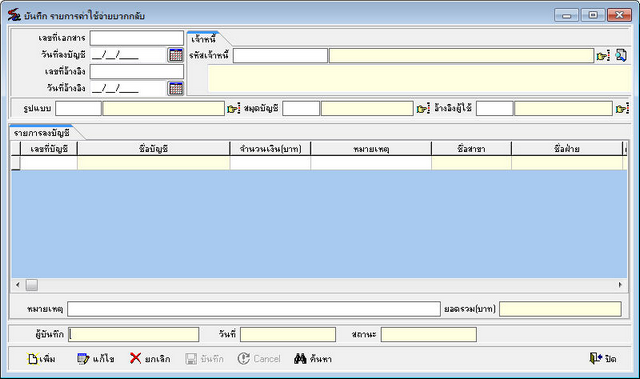Screen dimensions: 640x379
Task: Select the เจ้าหนี้ tab
Action: pos(204,39)
